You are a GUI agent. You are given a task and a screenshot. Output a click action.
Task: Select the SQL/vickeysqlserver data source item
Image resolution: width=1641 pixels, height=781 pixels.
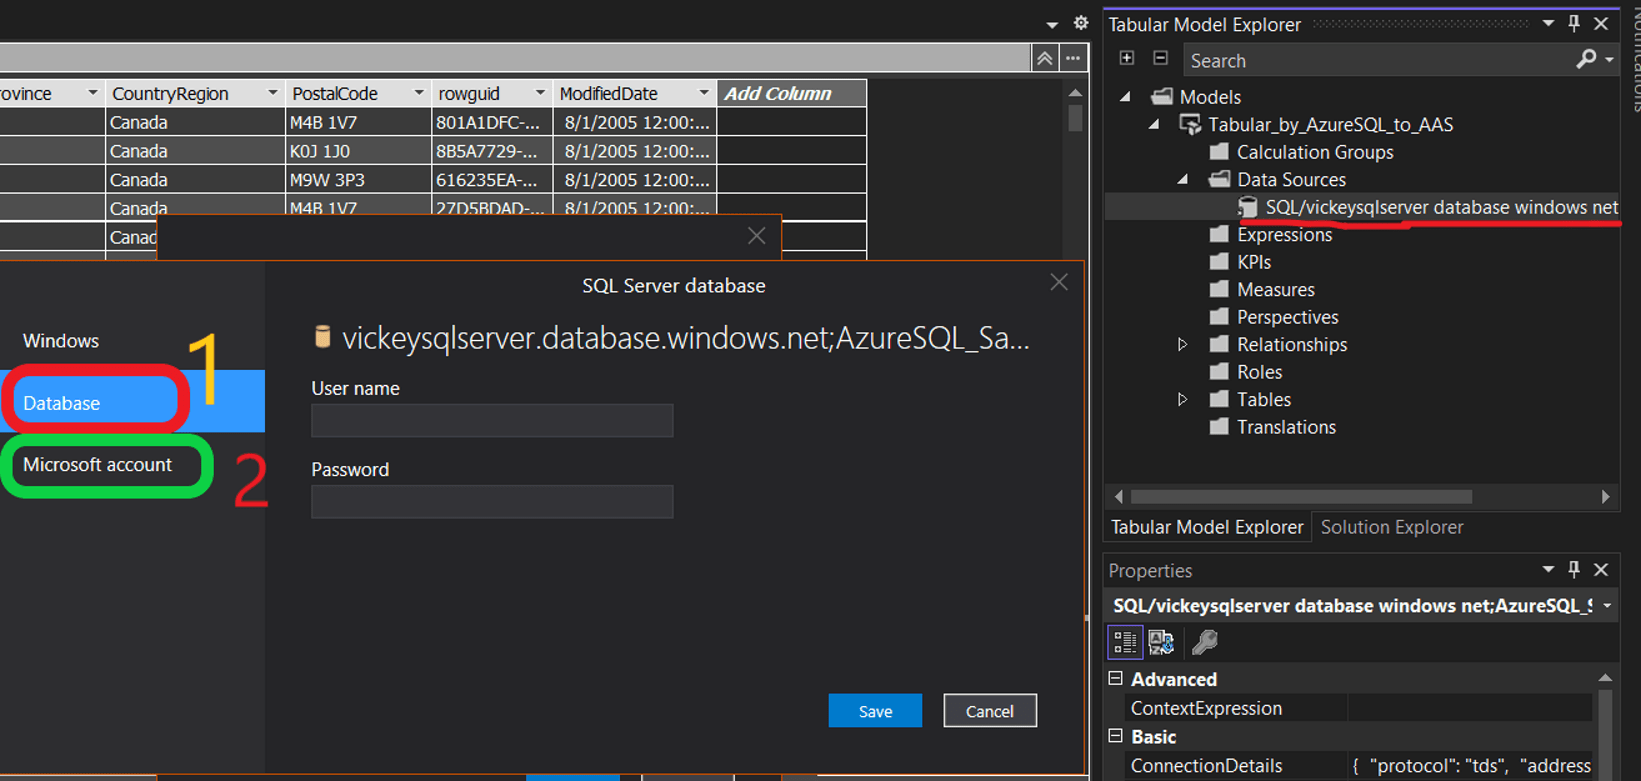pos(1440,207)
